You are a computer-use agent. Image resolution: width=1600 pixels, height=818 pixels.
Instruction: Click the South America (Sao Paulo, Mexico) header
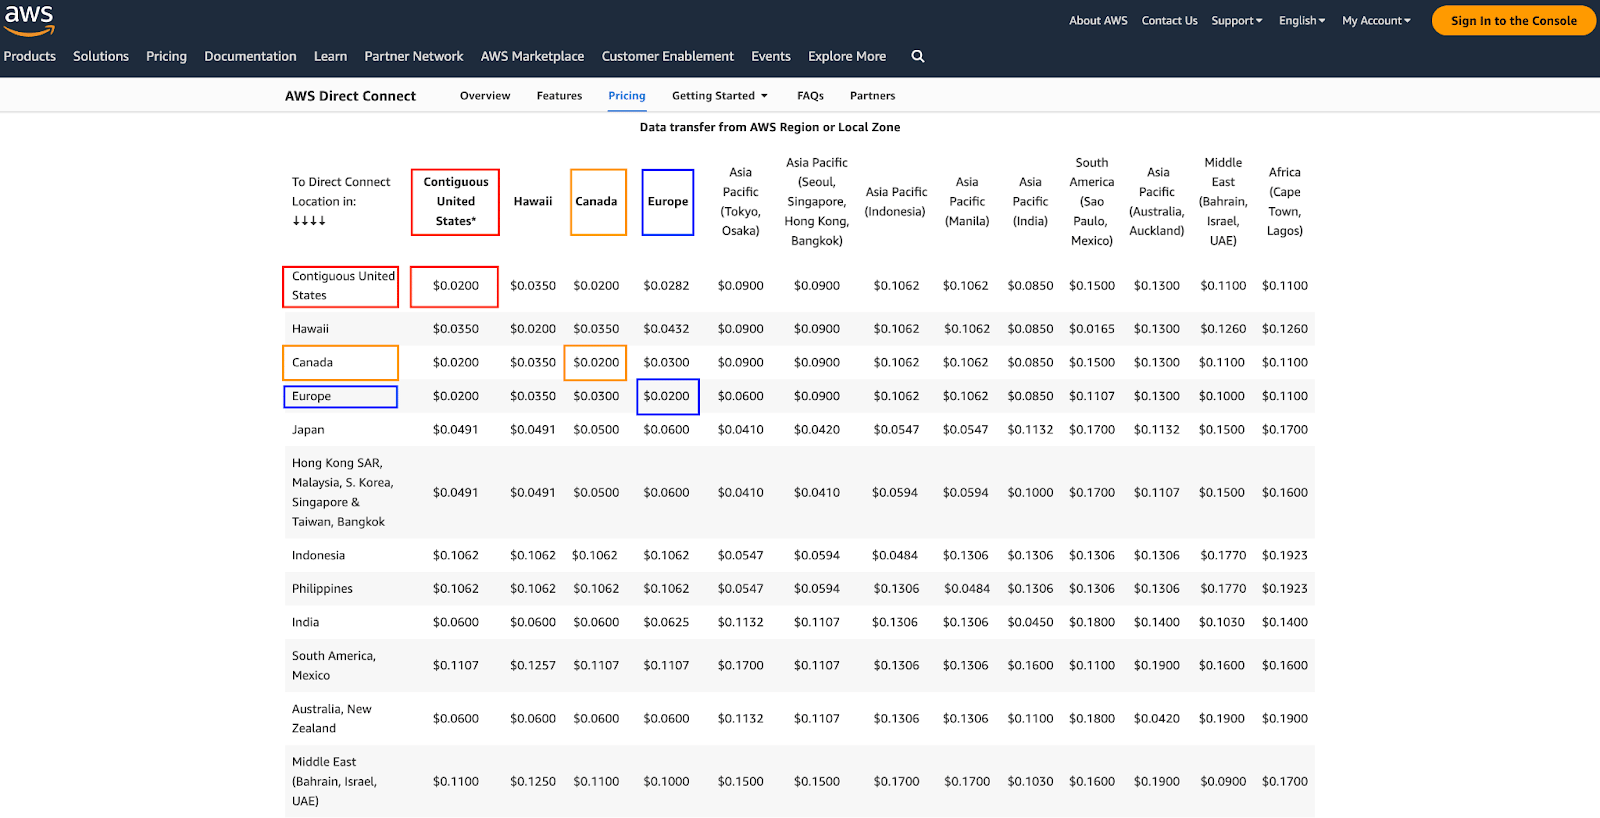[1092, 202]
